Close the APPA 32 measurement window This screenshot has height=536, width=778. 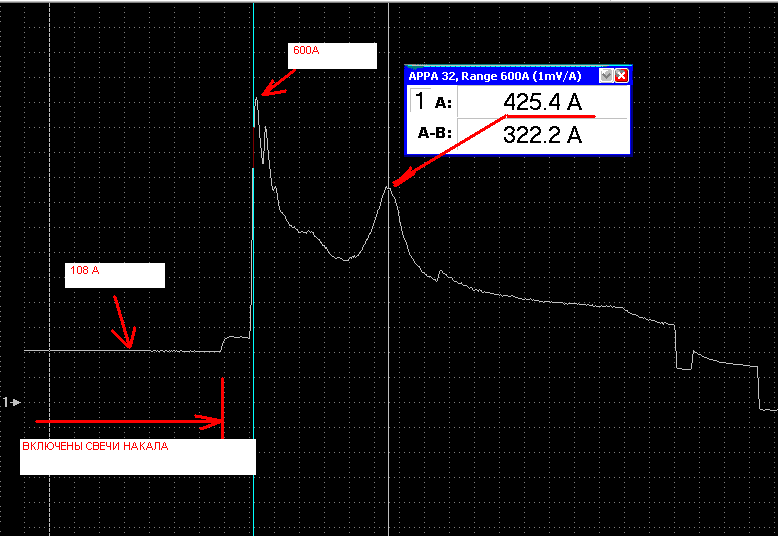pyautogui.click(x=621, y=76)
